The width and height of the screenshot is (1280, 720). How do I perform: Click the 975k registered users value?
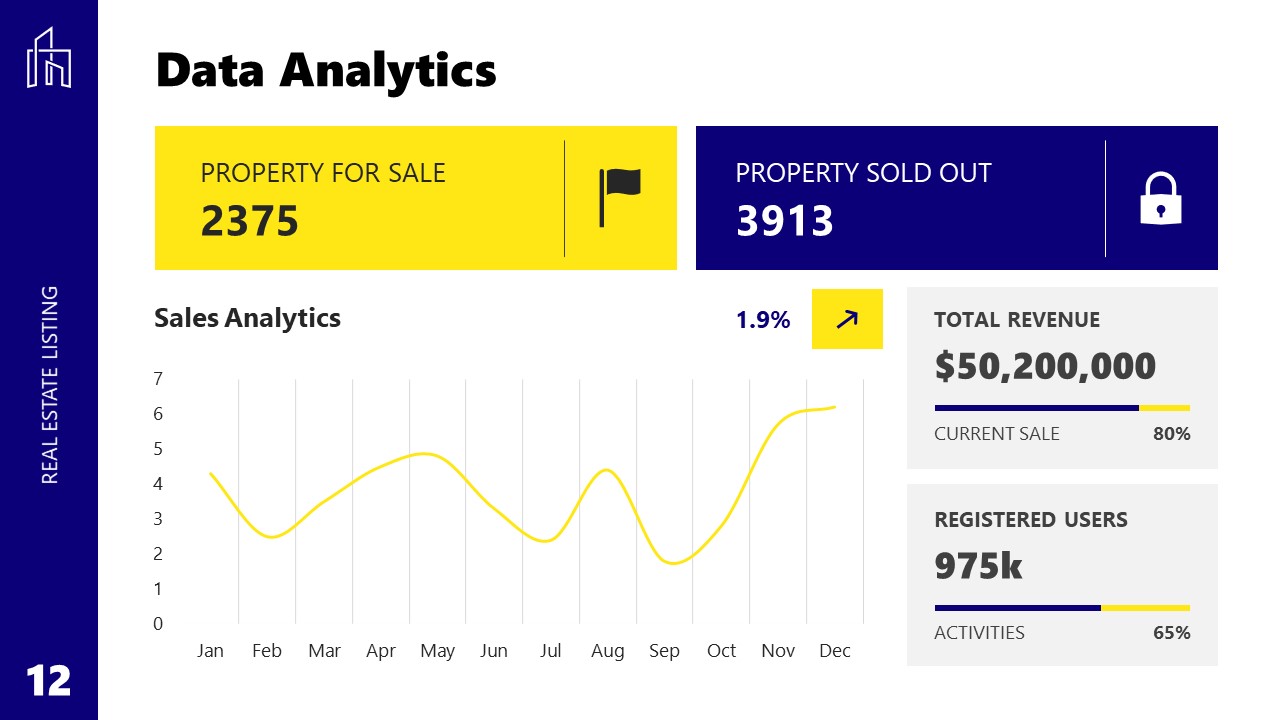tap(978, 566)
